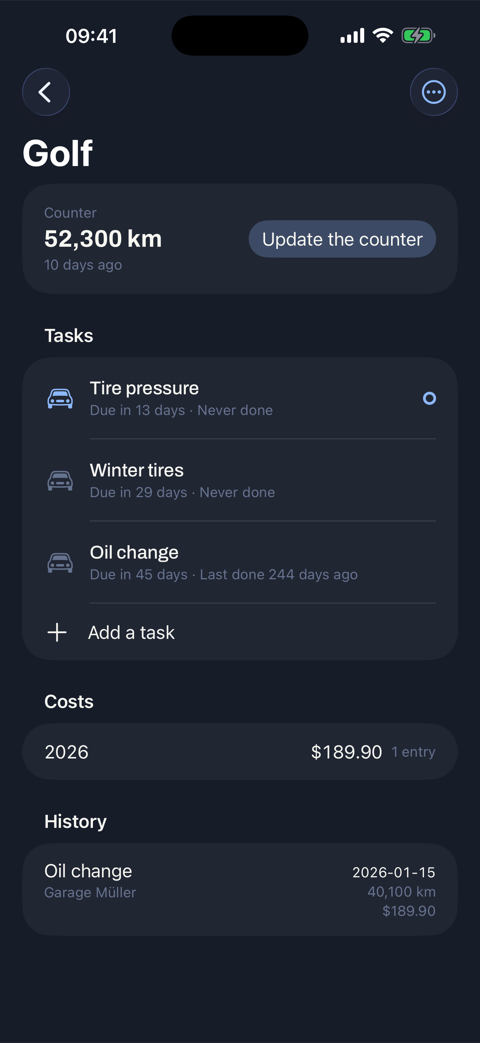480x1043 pixels.
Task: Tap the battery charging indicator
Action: point(418,35)
